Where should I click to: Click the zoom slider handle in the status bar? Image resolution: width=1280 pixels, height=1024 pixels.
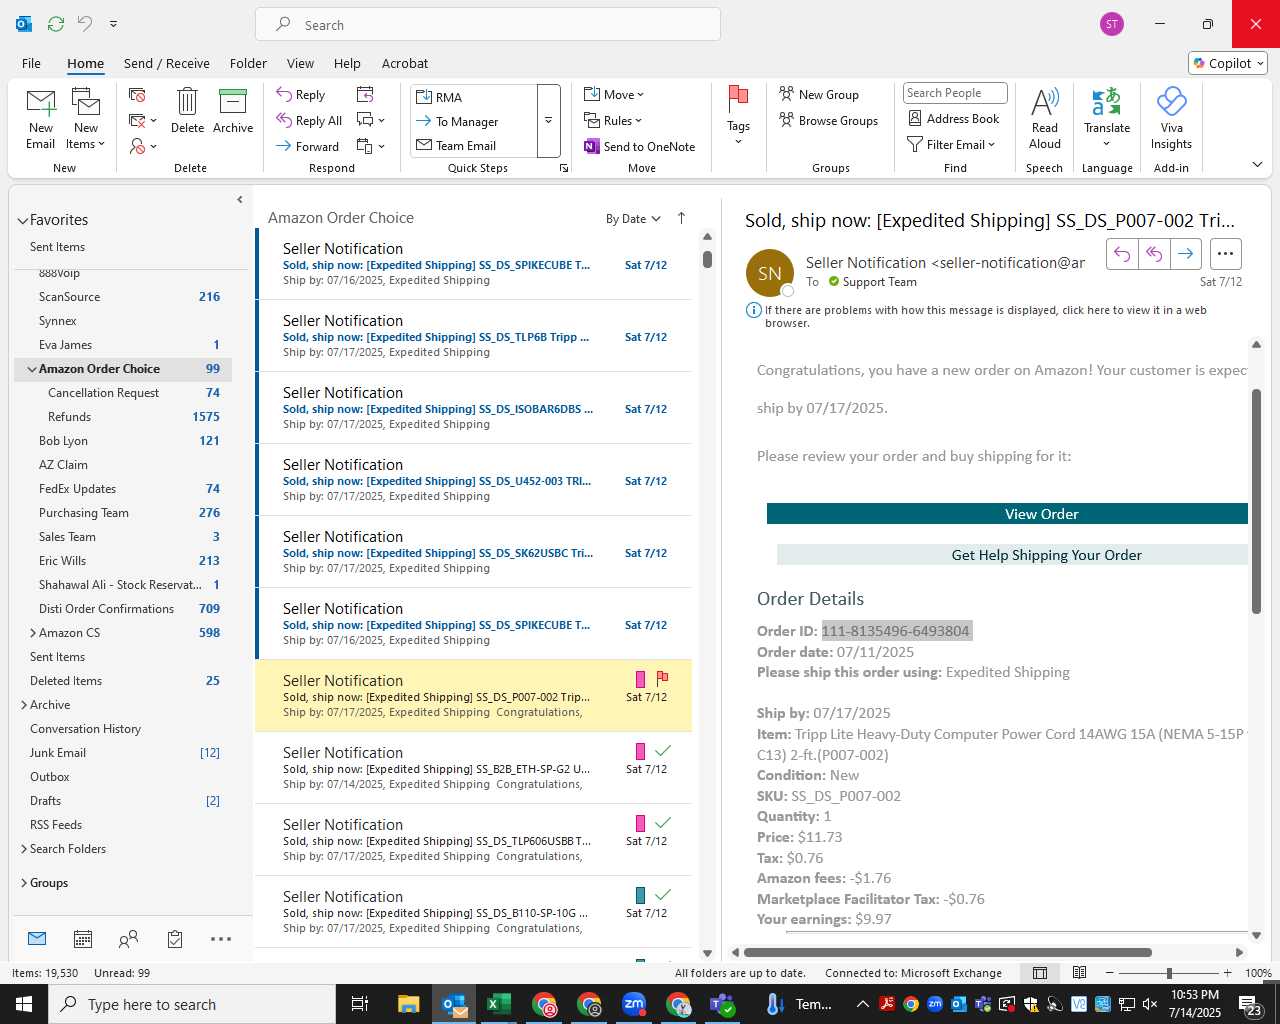pyautogui.click(x=1169, y=973)
